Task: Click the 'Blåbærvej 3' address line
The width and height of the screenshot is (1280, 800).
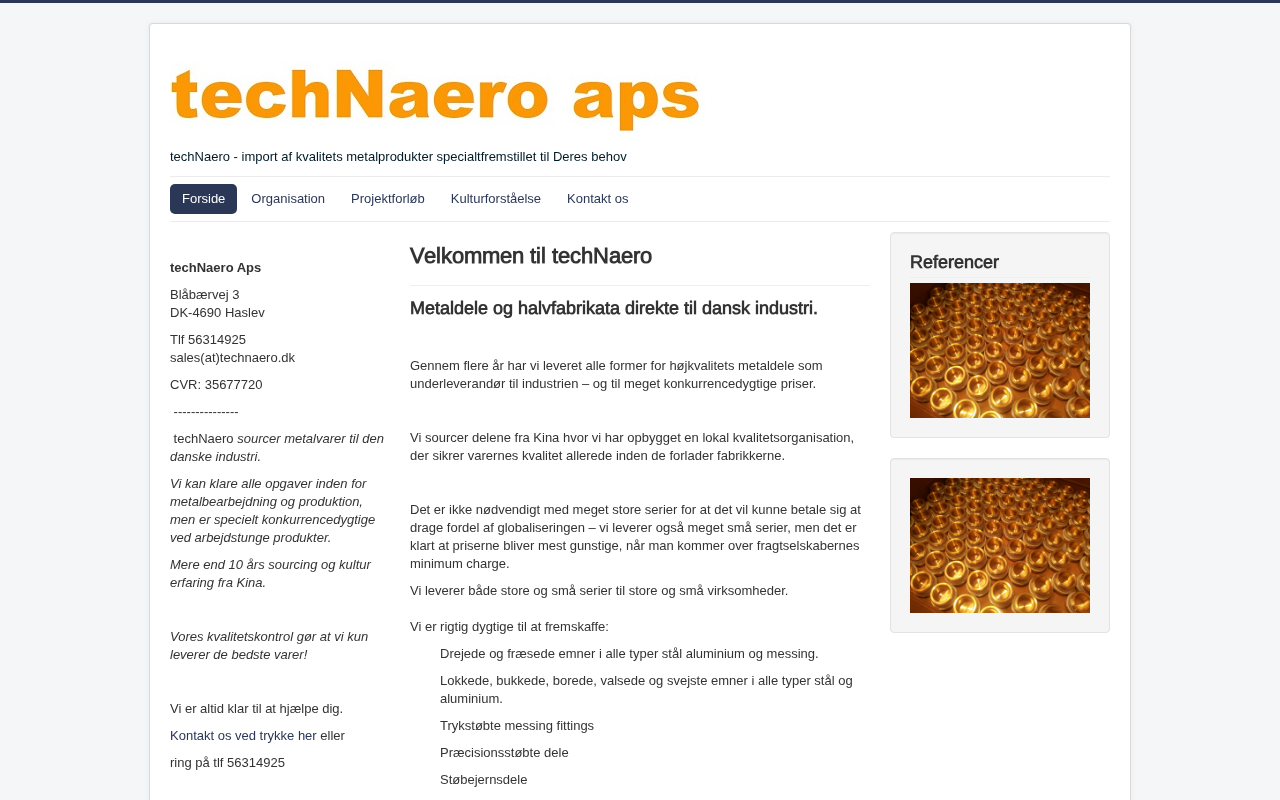Action: 205,295
